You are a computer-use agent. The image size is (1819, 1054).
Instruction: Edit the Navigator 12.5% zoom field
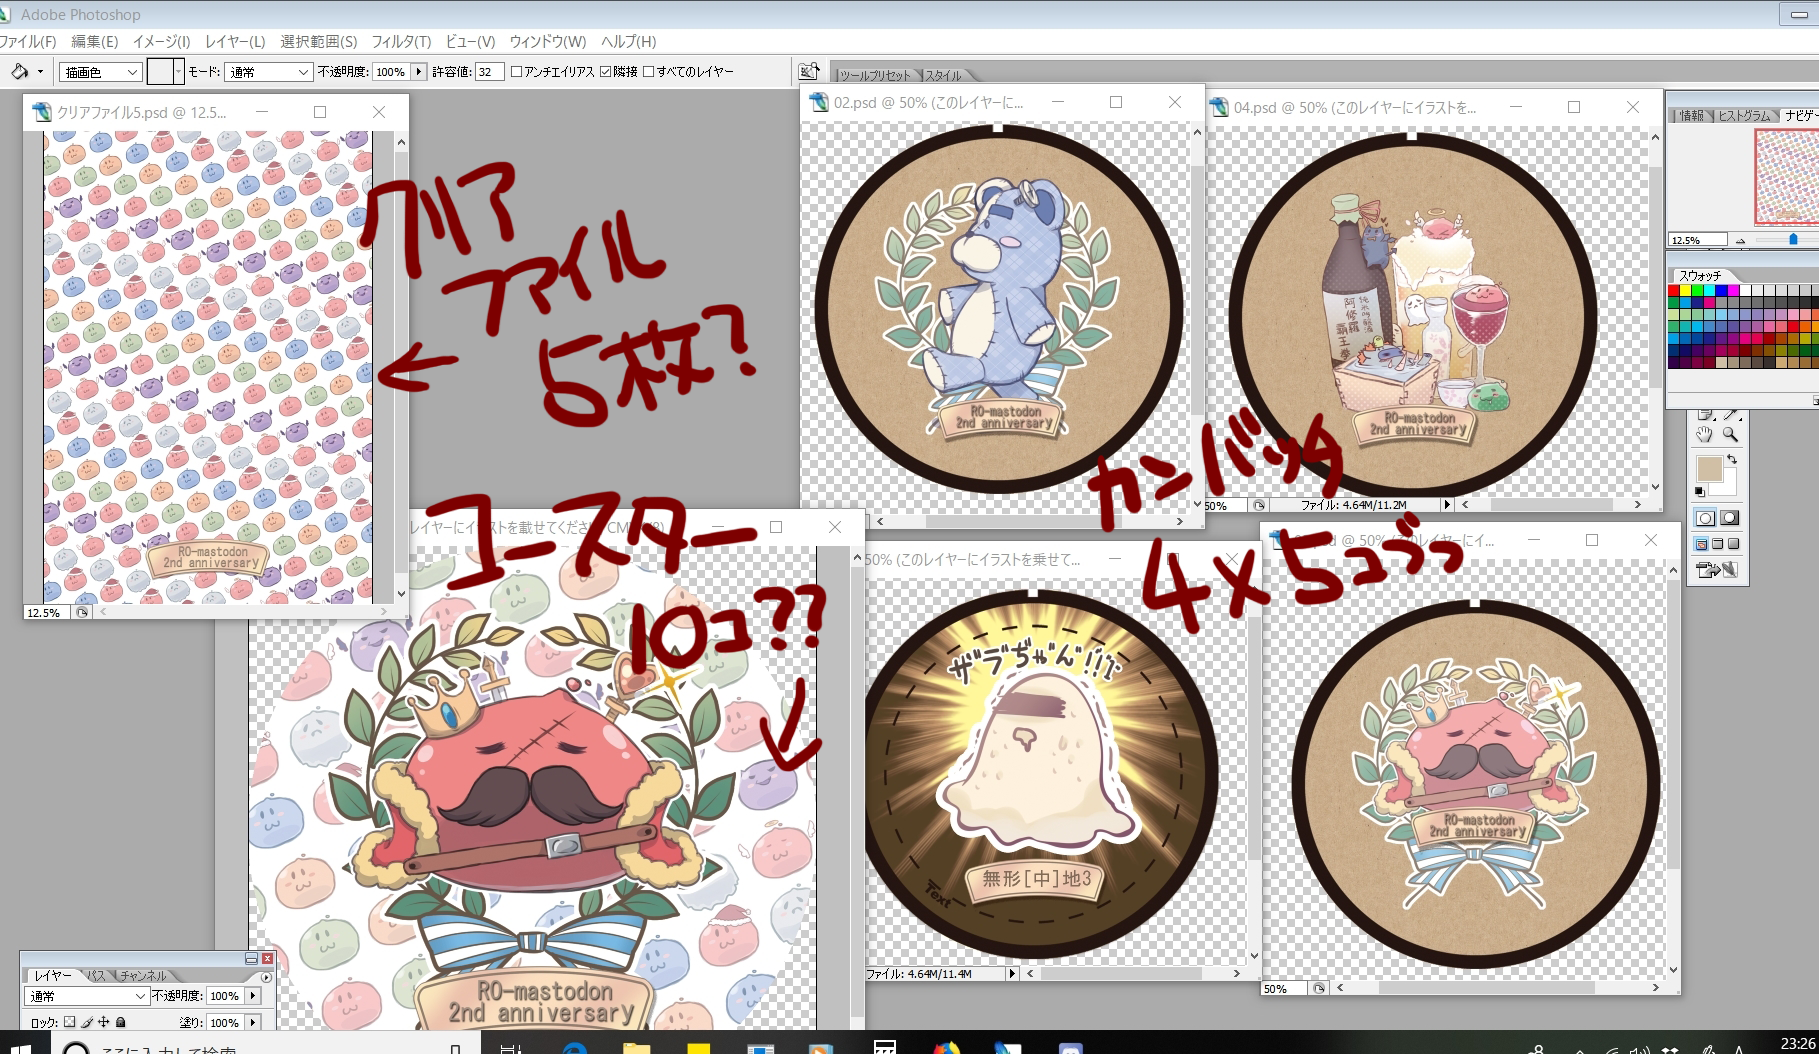pyautogui.click(x=1698, y=240)
